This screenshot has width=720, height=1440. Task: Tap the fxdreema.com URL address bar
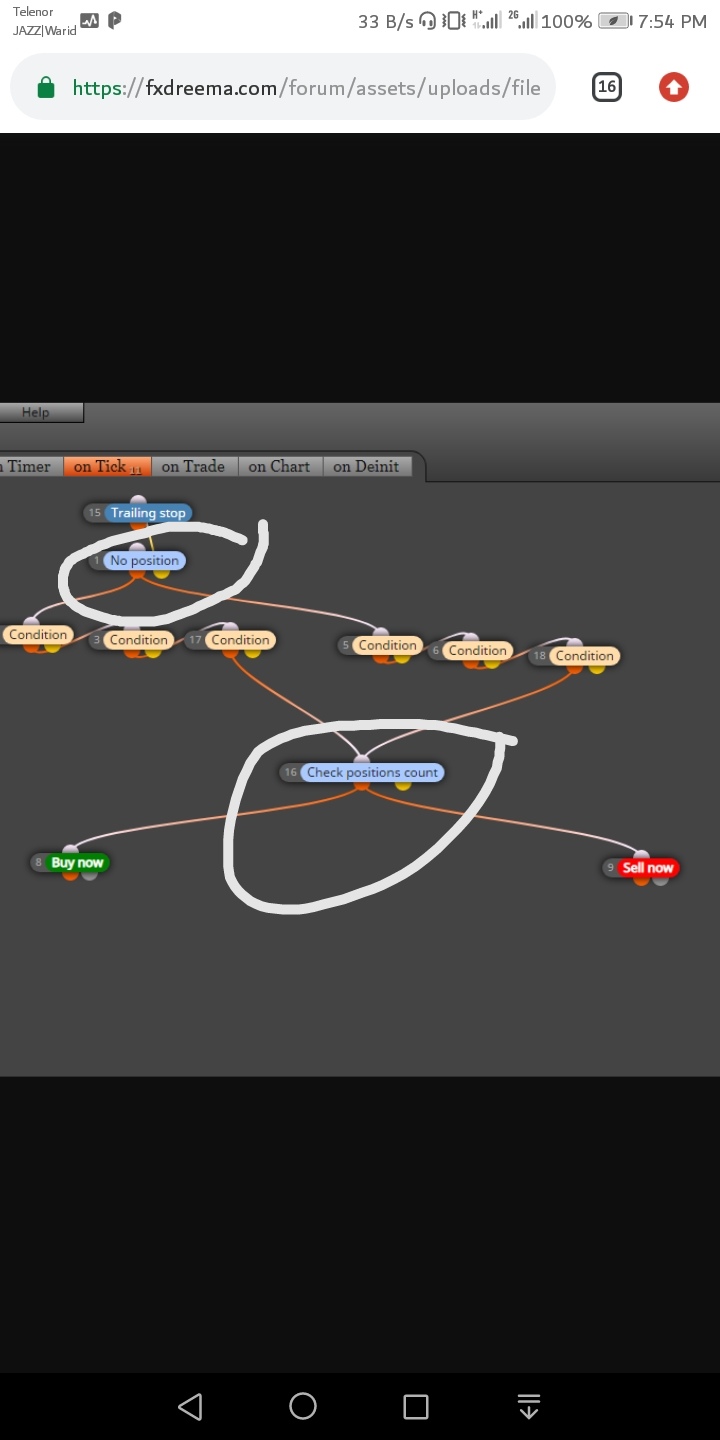[282, 88]
